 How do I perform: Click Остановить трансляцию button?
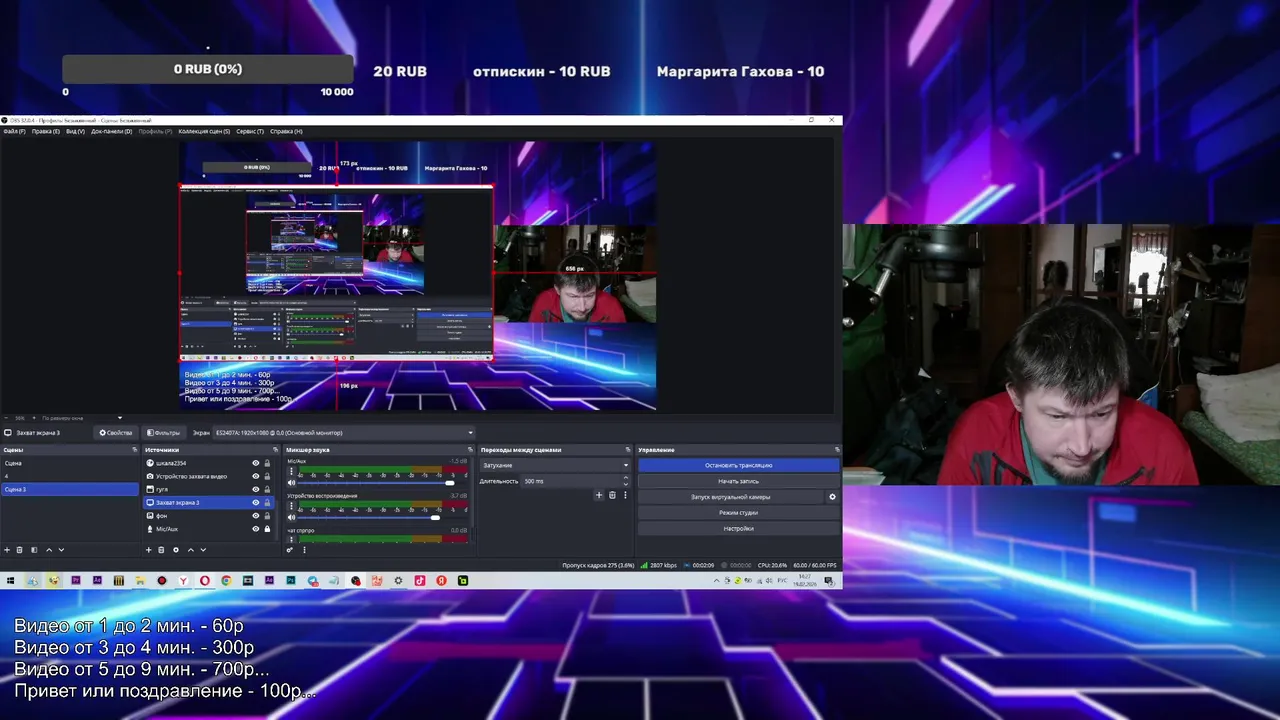738,465
